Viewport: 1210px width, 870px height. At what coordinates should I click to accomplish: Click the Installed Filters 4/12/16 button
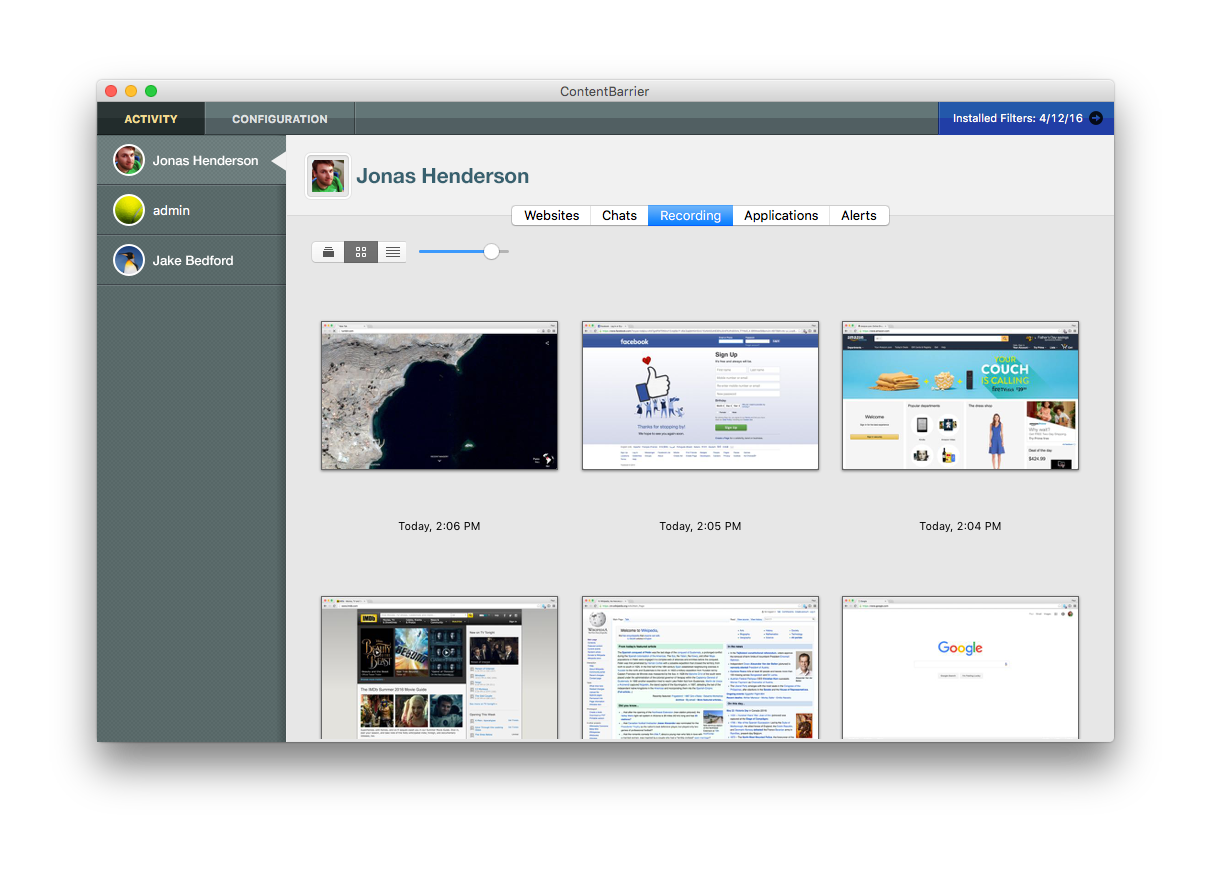click(x=1017, y=118)
